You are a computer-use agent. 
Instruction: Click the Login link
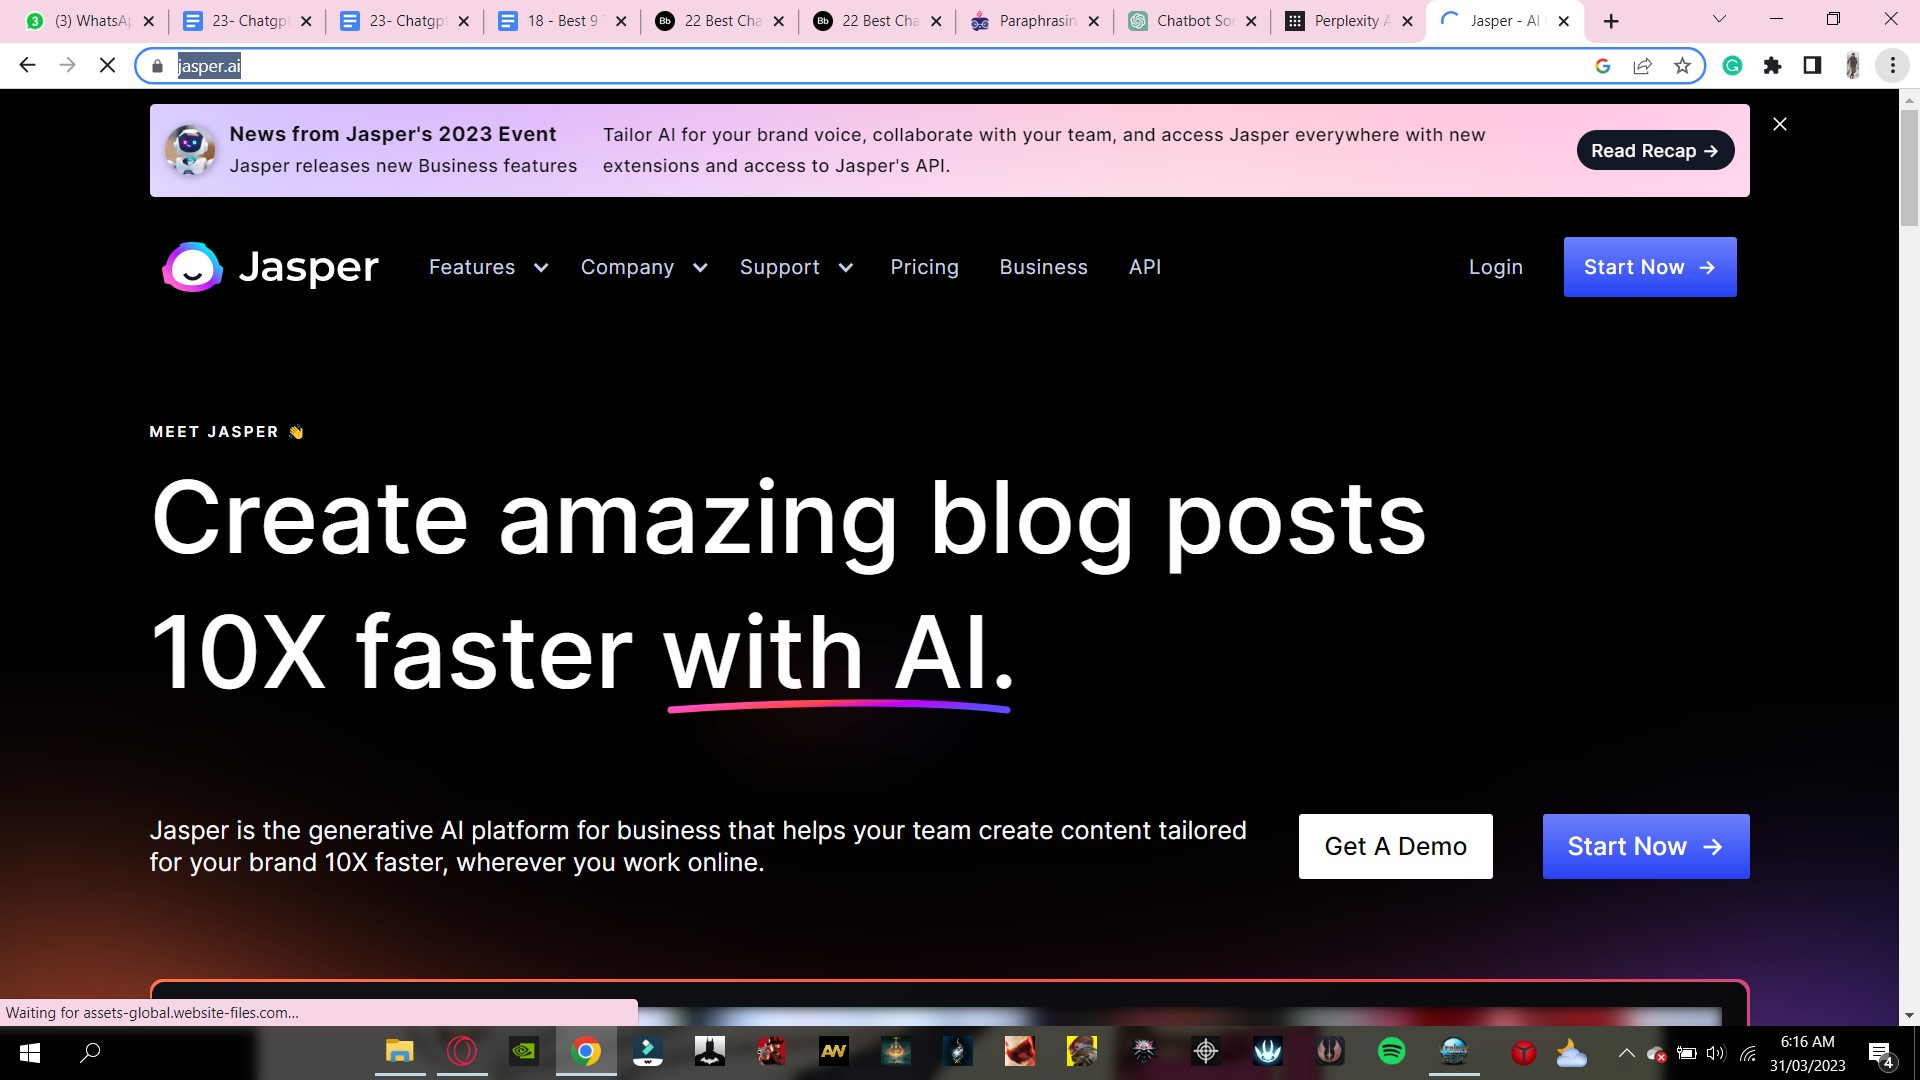[1495, 267]
